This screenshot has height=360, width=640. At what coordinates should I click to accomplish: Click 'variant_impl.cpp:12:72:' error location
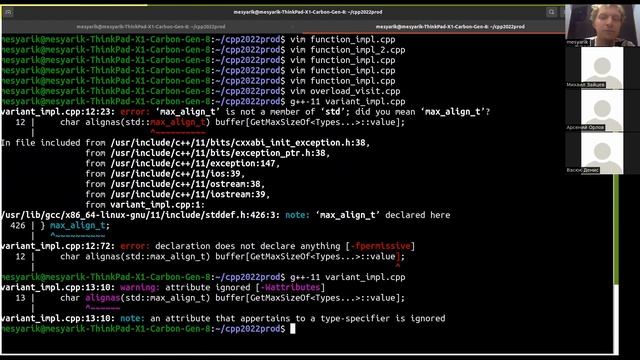[x=58, y=246]
